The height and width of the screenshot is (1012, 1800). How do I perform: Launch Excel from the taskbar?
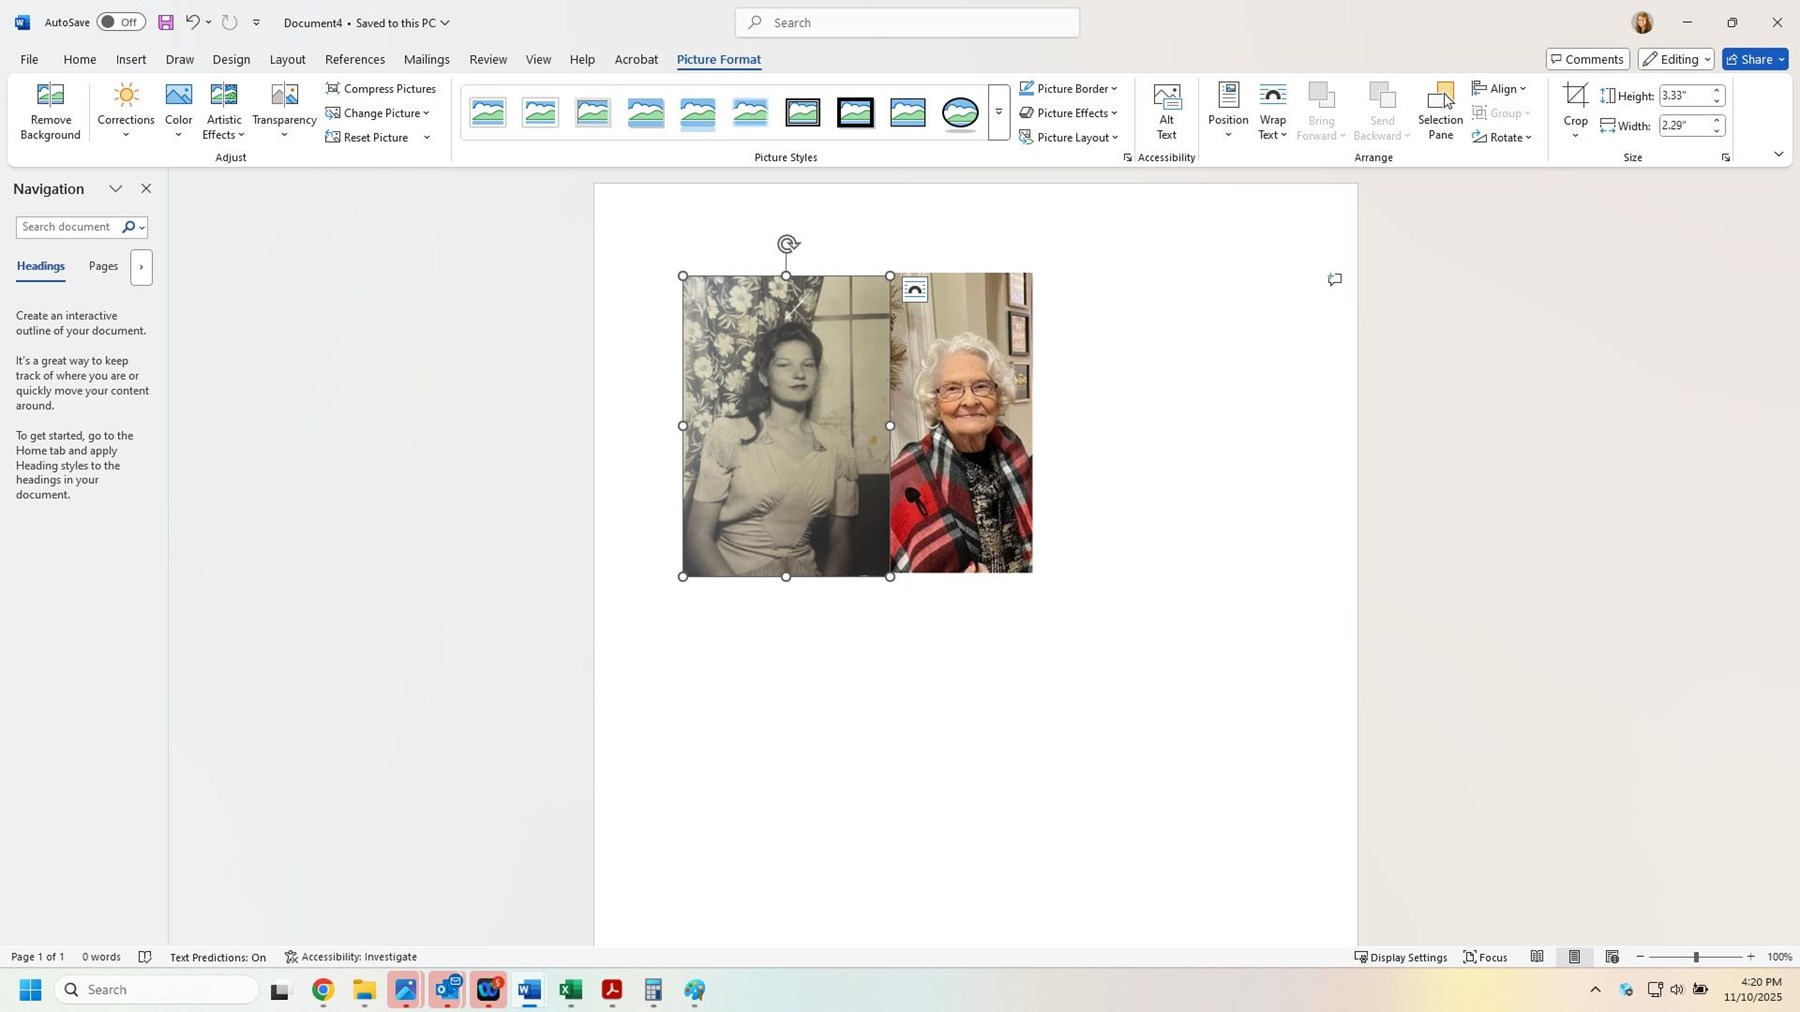tap(571, 990)
